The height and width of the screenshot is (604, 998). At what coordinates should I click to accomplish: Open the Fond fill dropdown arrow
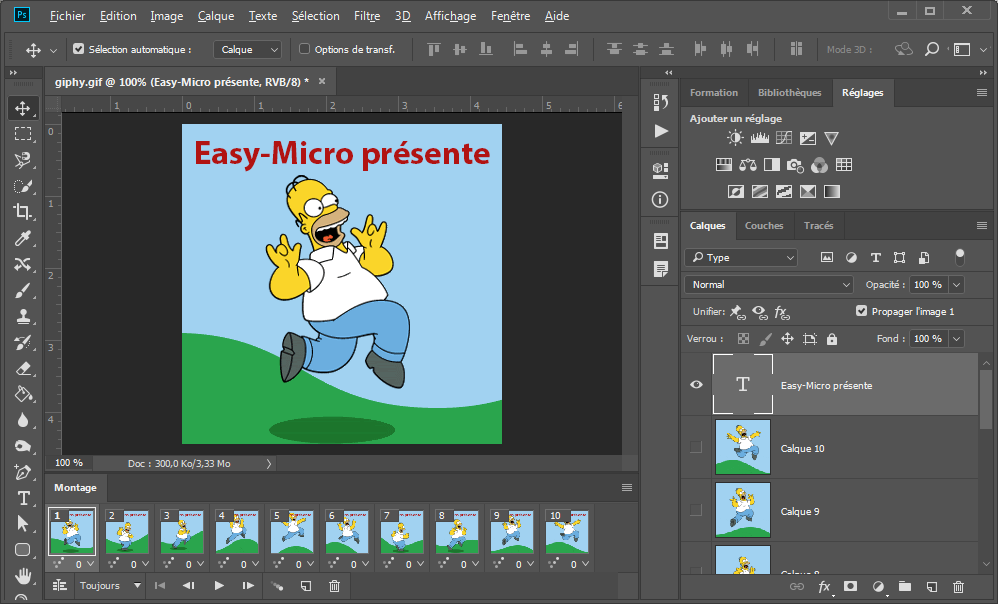[957, 339]
